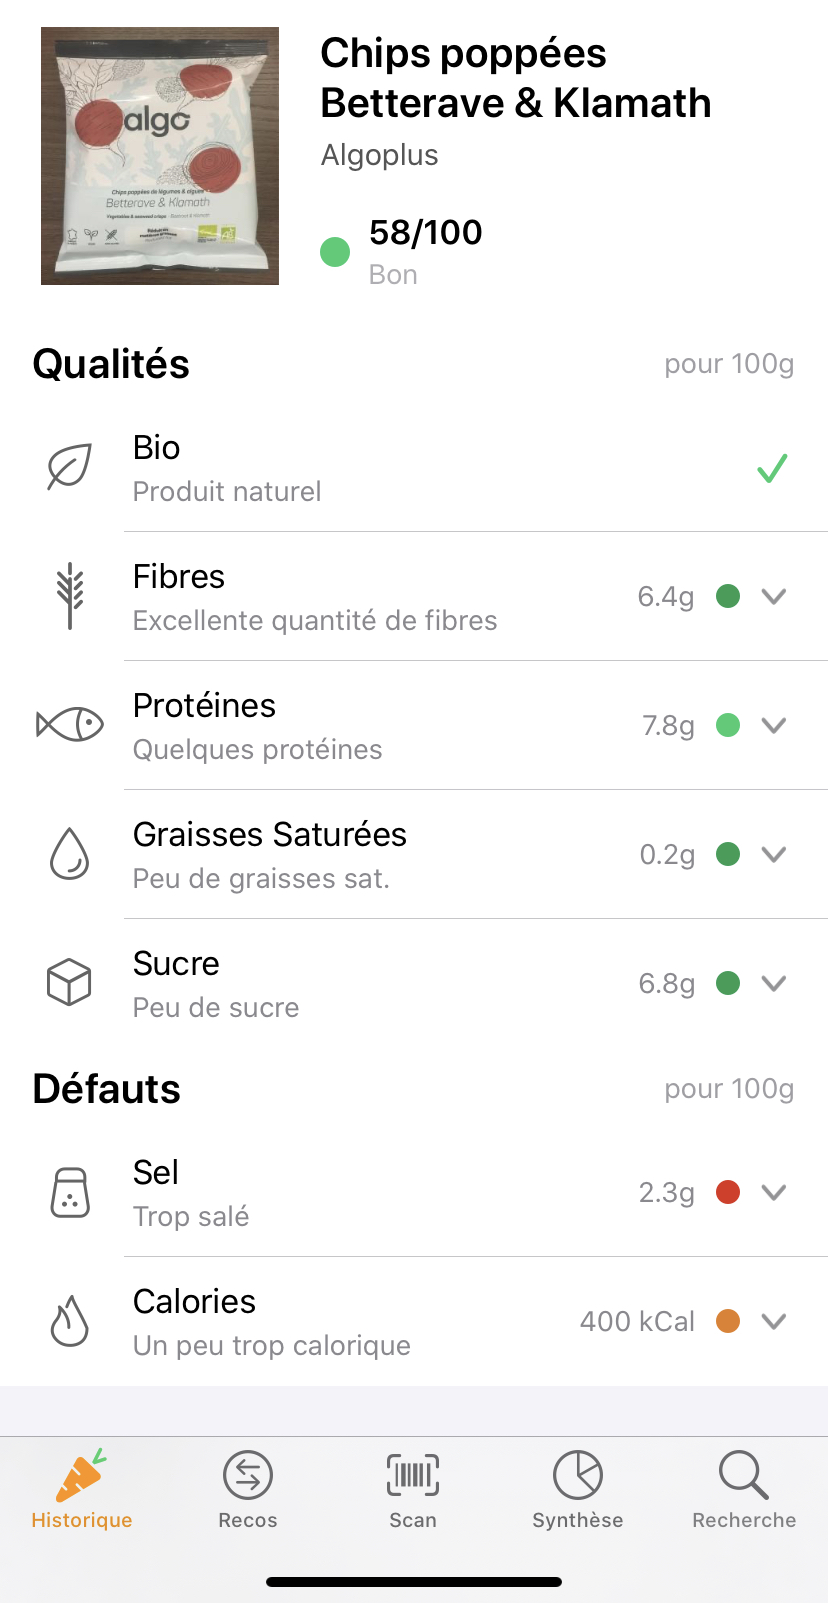The image size is (828, 1603).
Task: Tap the Sucre cube icon
Action: (70, 982)
